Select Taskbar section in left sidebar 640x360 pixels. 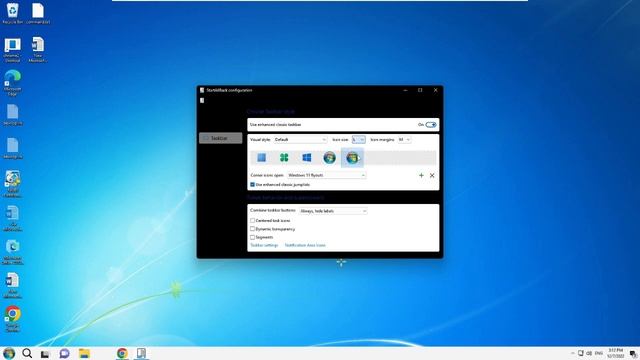click(x=220, y=138)
